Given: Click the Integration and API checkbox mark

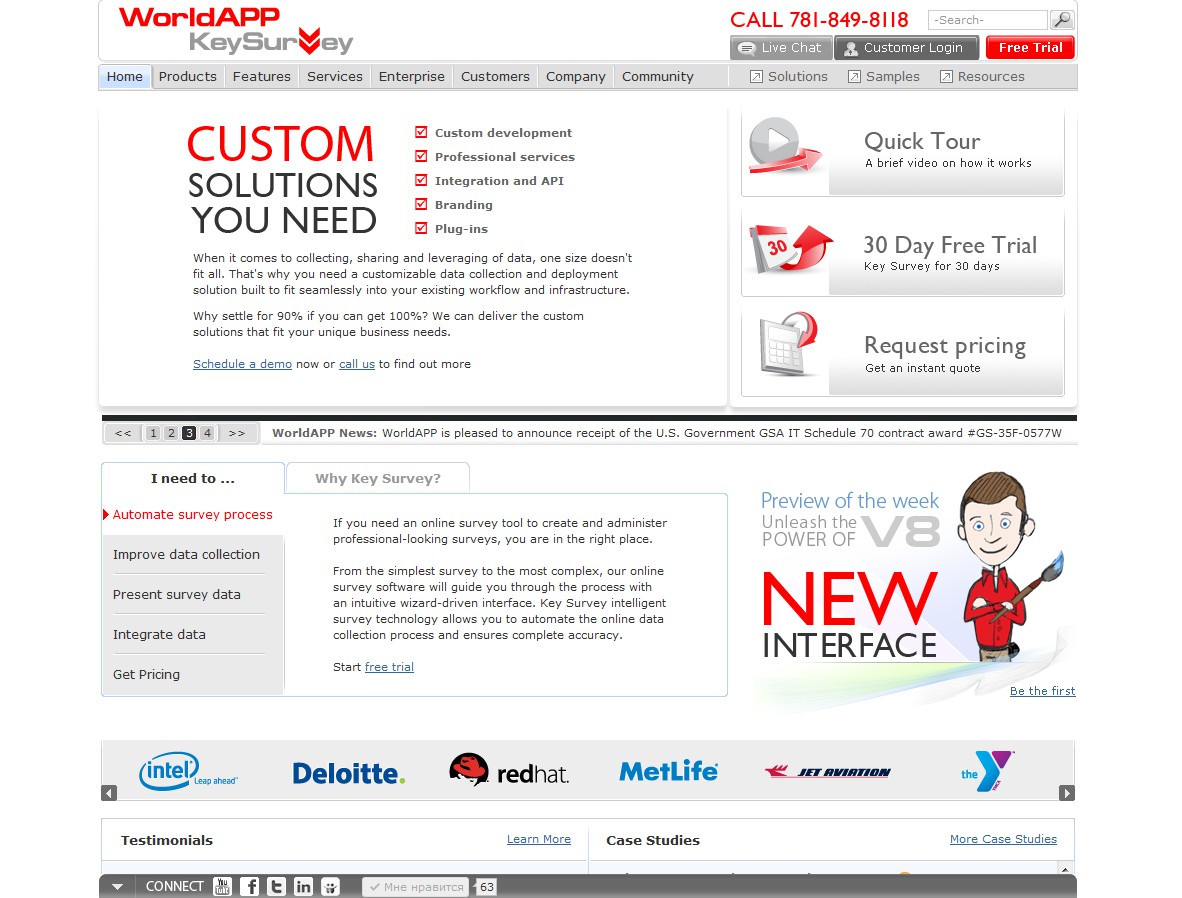Looking at the screenshot, I should coord(421,180).
